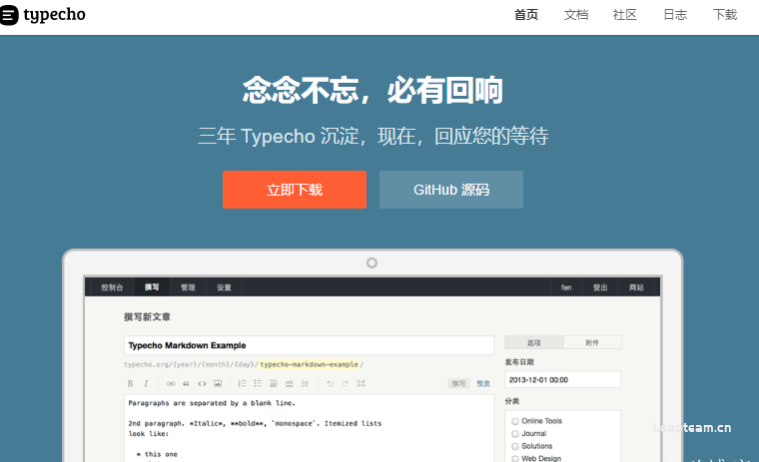Check the Web Design category

(x=515, y=459)
